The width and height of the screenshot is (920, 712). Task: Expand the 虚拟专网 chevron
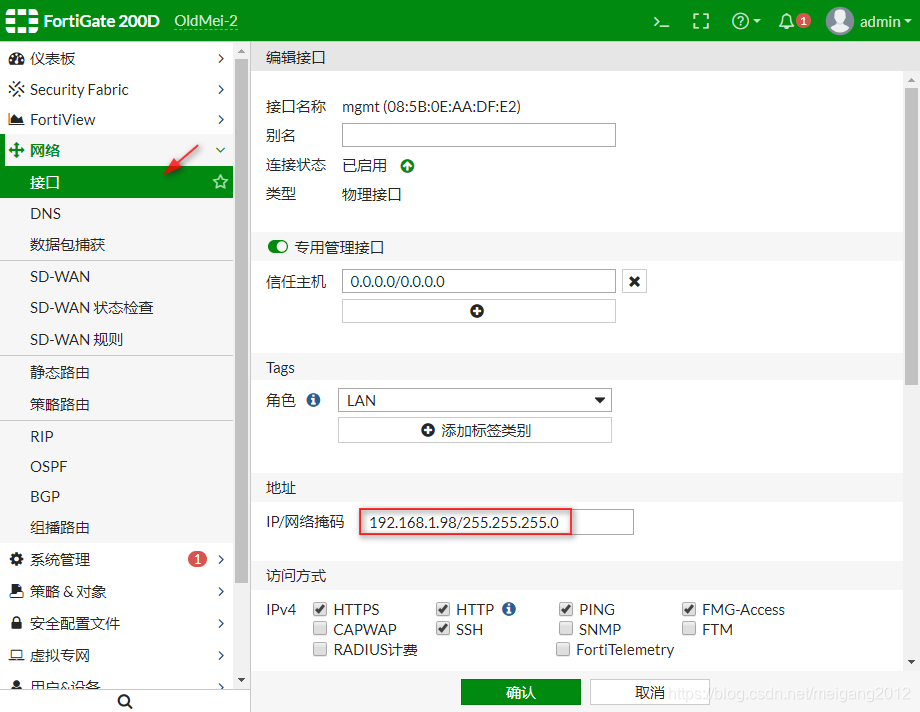point(221,655)
